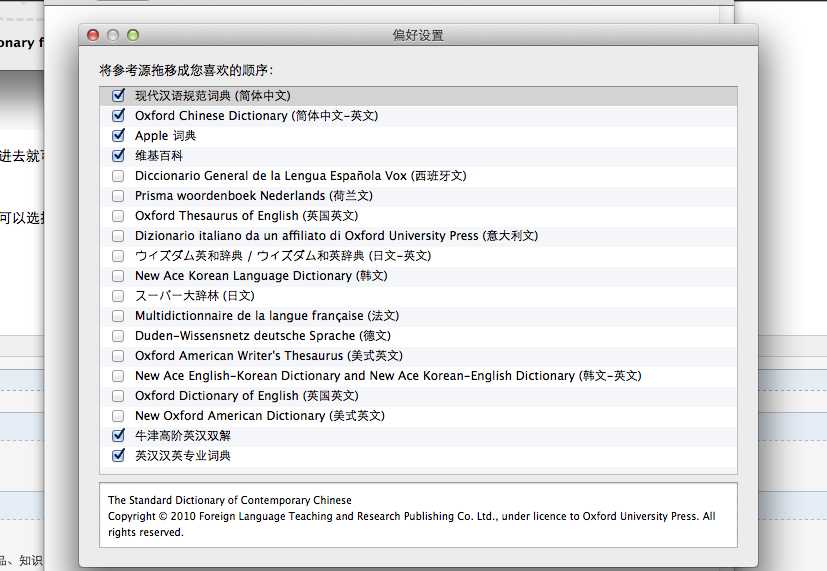Select ウィズダム和英辞典 (日文-英文) row text

(283, 256)
